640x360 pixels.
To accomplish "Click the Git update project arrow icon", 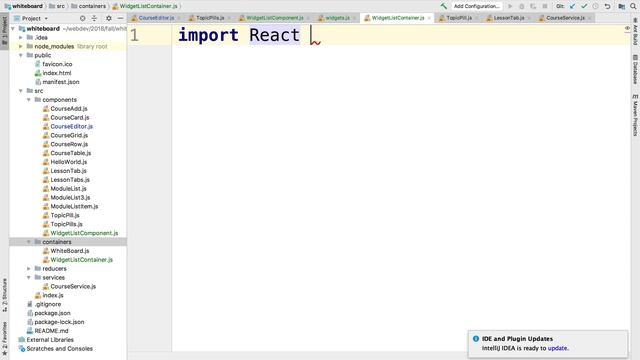I will click(572, 6).
